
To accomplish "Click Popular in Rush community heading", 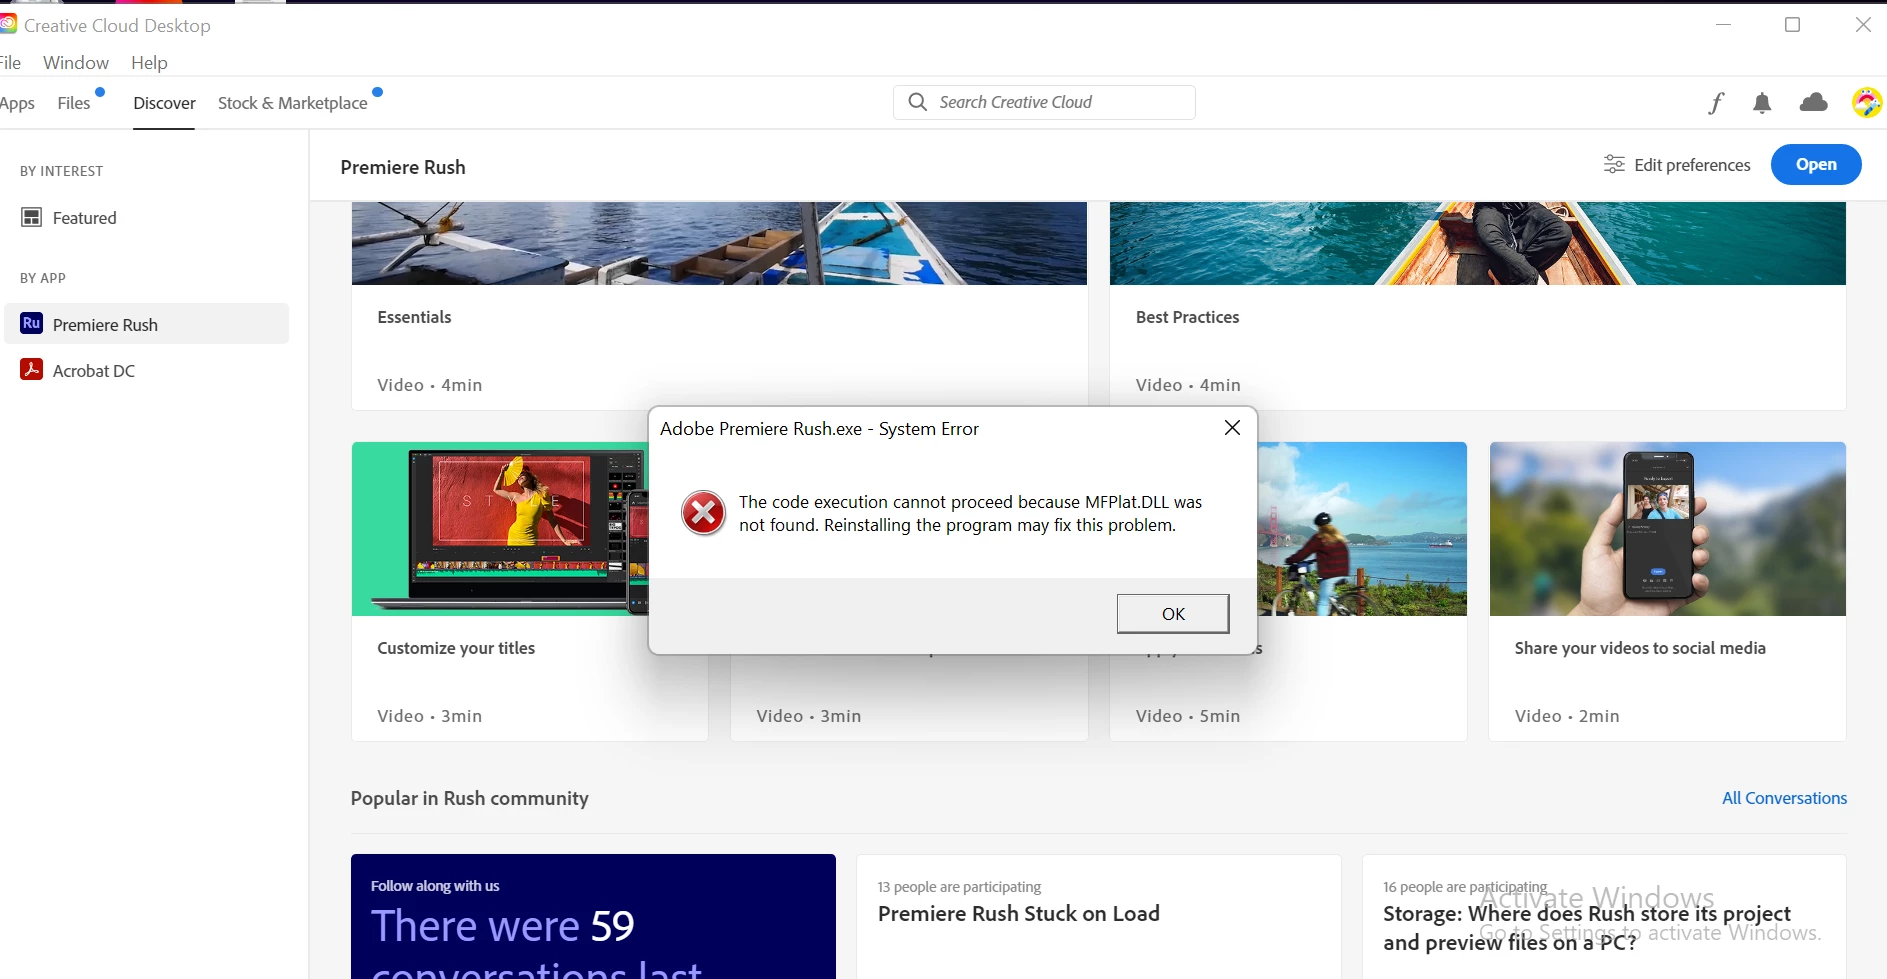I will (469, 798).
